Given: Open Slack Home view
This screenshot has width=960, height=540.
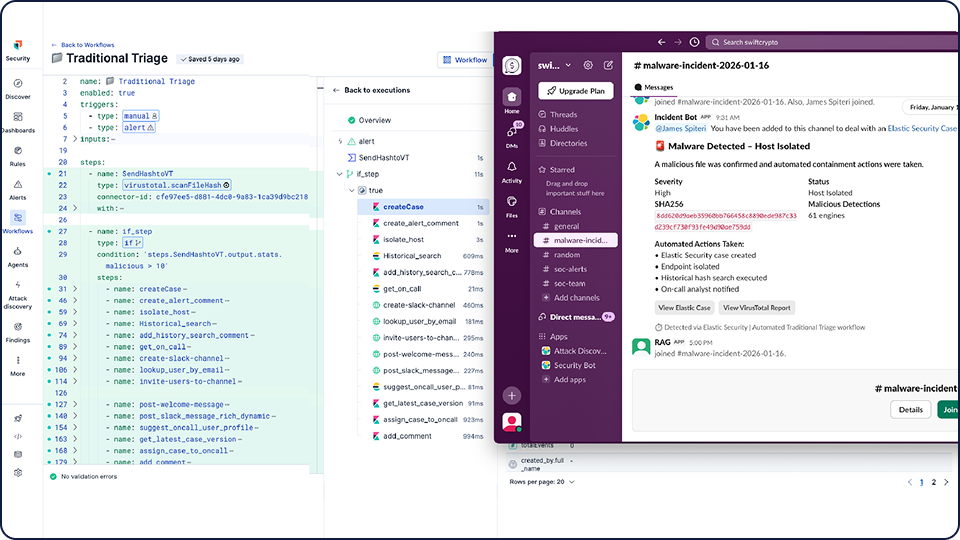Looking at the screenshot, I should (512, 102).
